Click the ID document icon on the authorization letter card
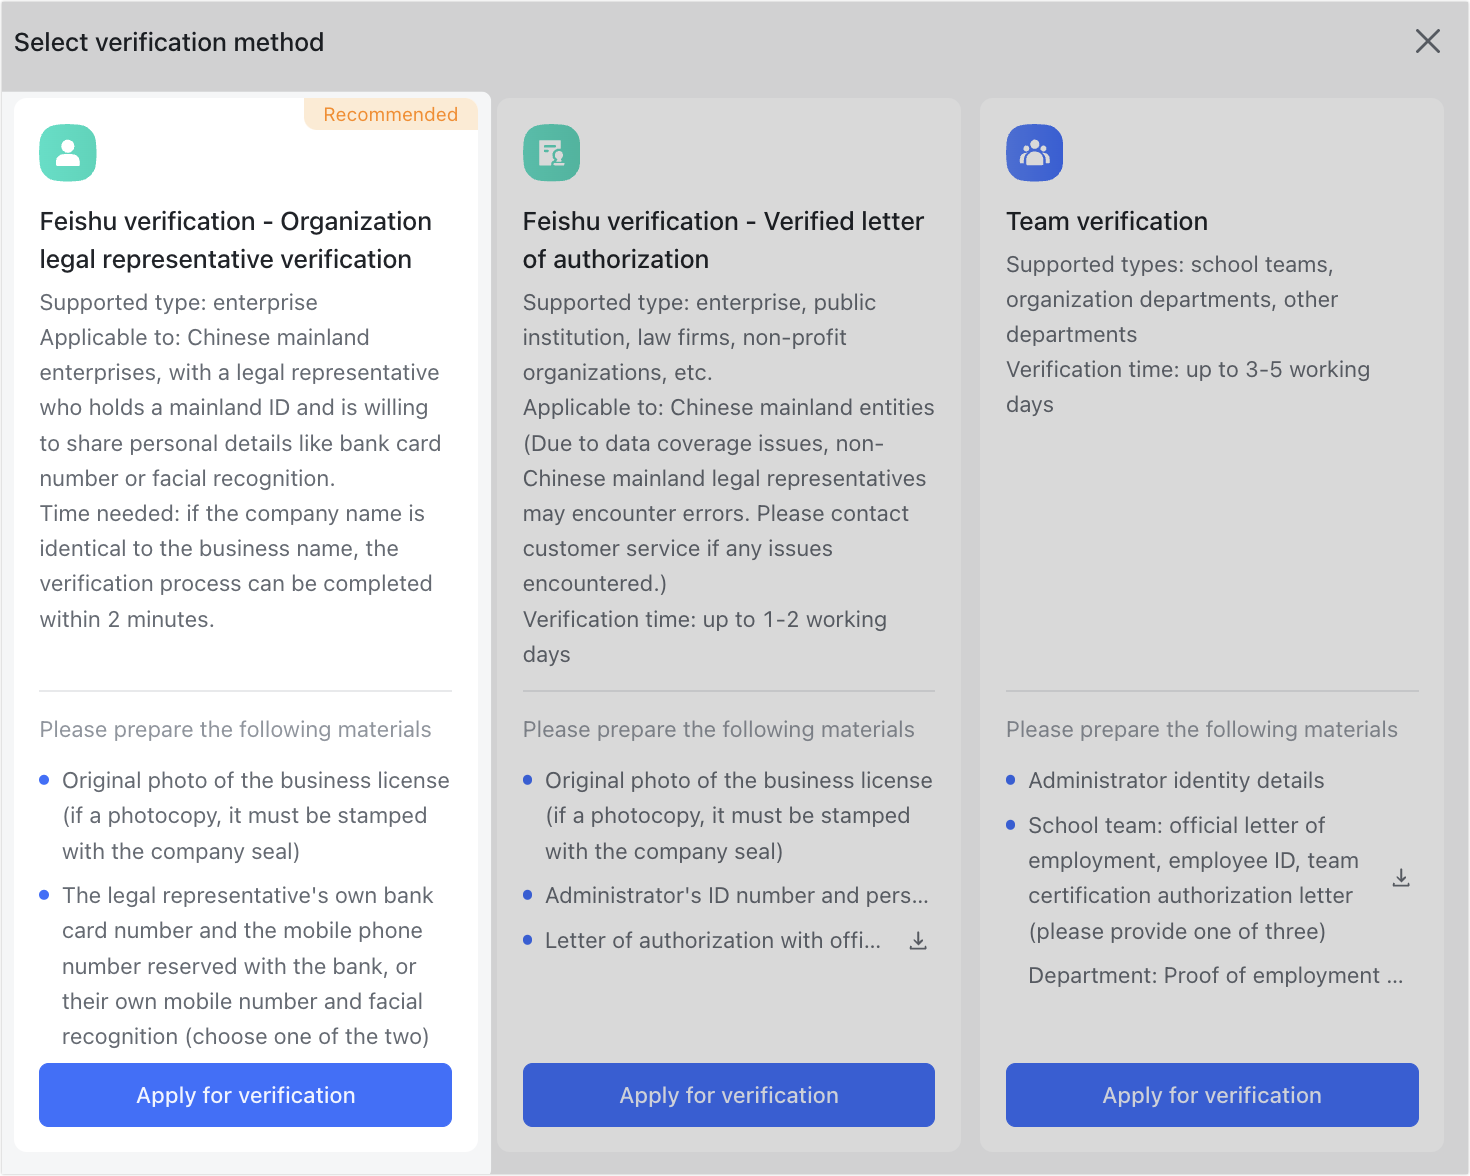 coord(551,152)
